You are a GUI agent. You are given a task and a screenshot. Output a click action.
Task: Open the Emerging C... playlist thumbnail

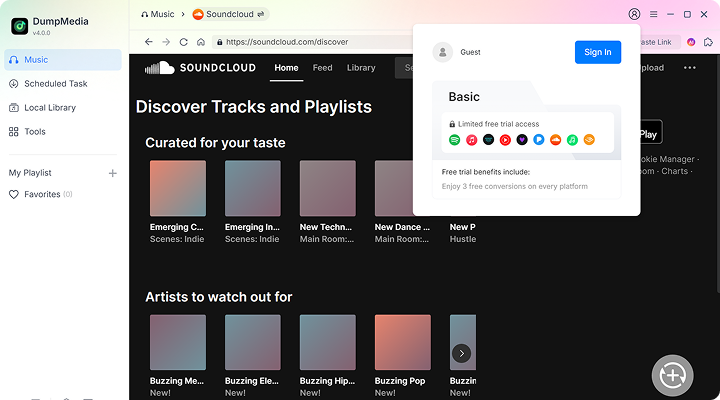pyautogui.click(x=178, y=188)
